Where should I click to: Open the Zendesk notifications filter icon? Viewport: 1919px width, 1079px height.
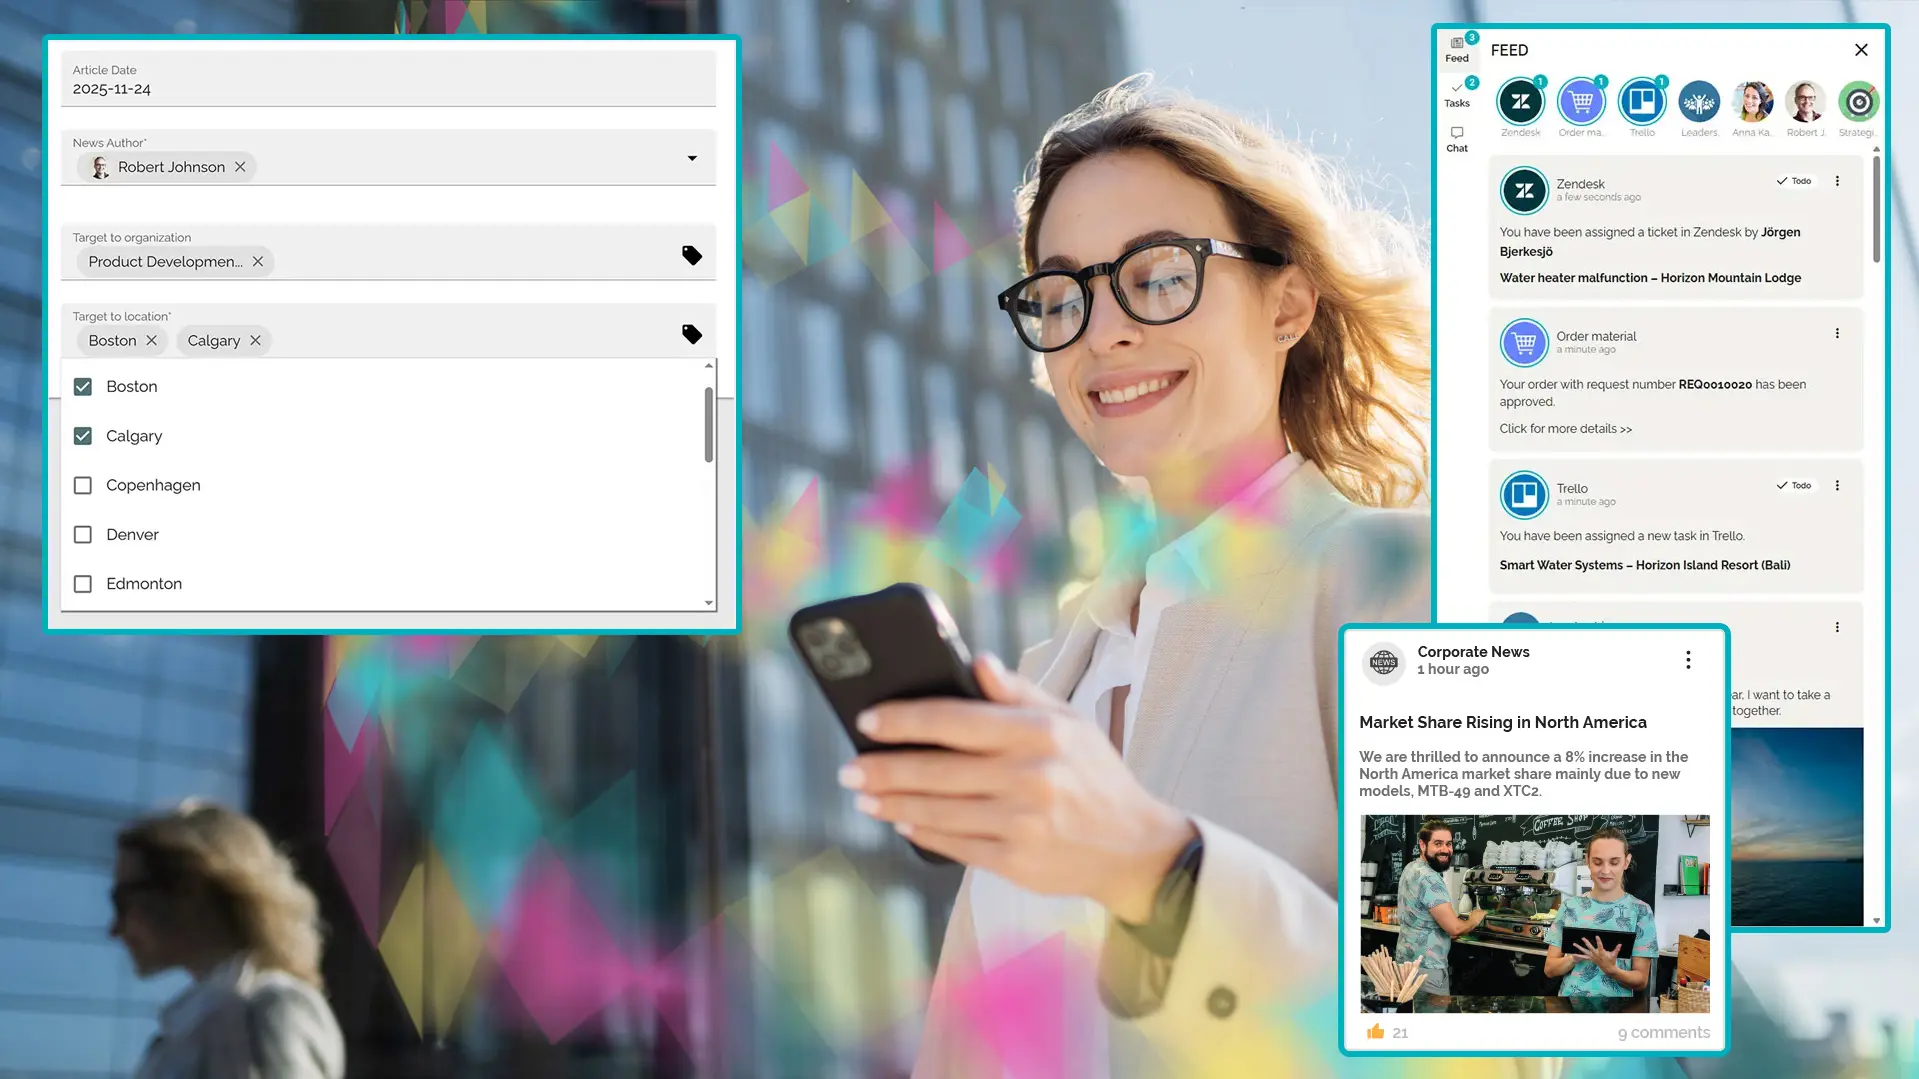[x=1521, y=101]
